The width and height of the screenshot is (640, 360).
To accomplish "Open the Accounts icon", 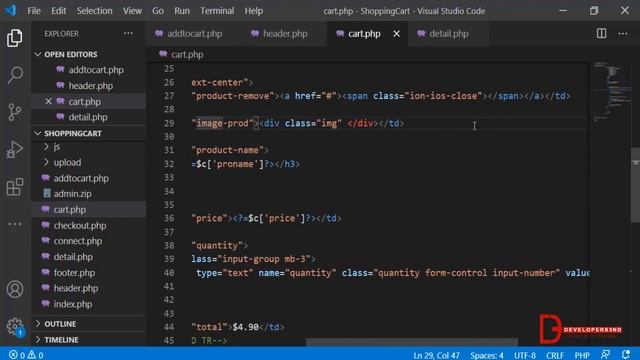I will pos(15,289).
